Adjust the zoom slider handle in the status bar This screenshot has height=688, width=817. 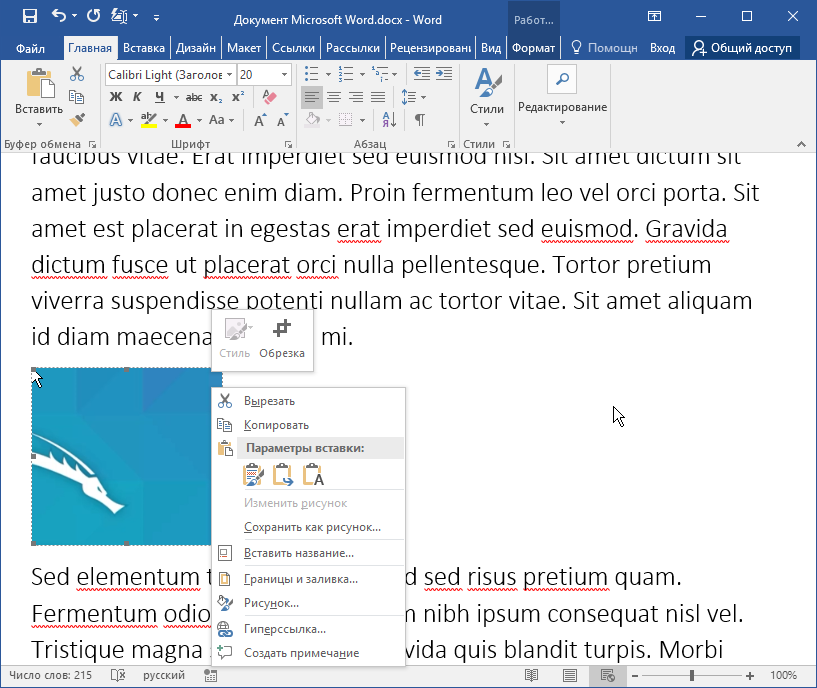tap(692, 675)
